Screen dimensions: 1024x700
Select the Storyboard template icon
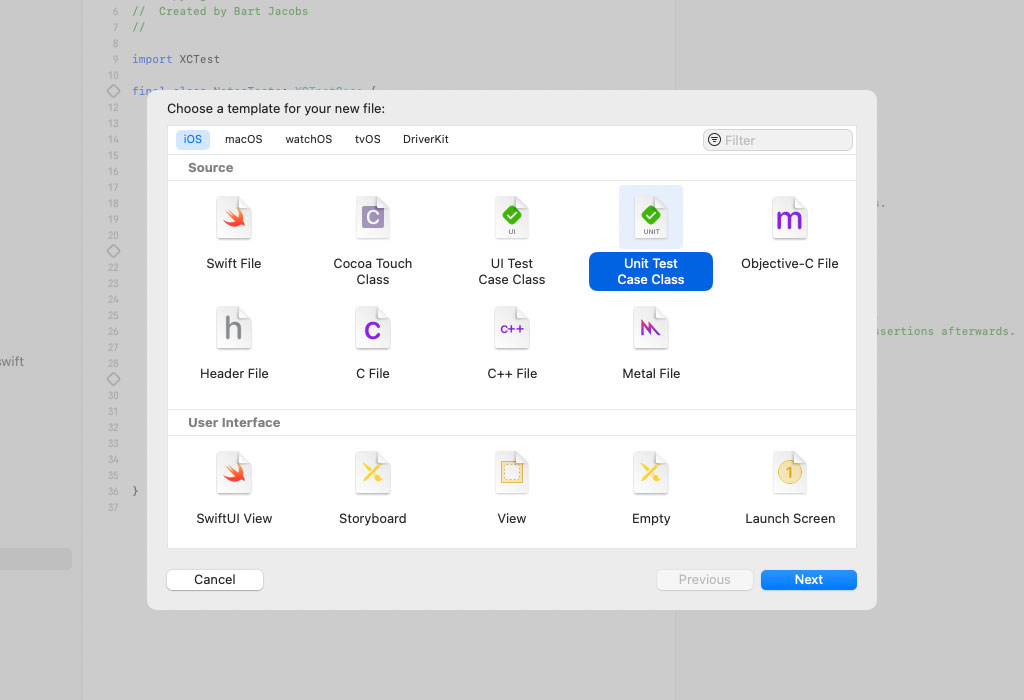[x=372, y=473]
